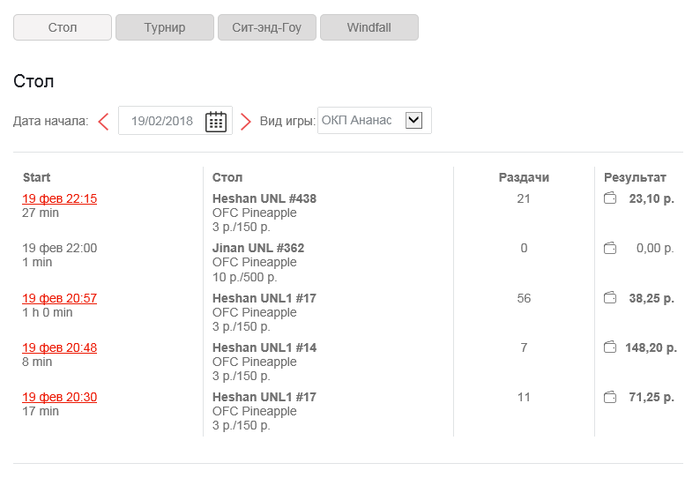Go to next date with right arrow
The height and width of the screenshot is (478, 700).
[246, 121]
